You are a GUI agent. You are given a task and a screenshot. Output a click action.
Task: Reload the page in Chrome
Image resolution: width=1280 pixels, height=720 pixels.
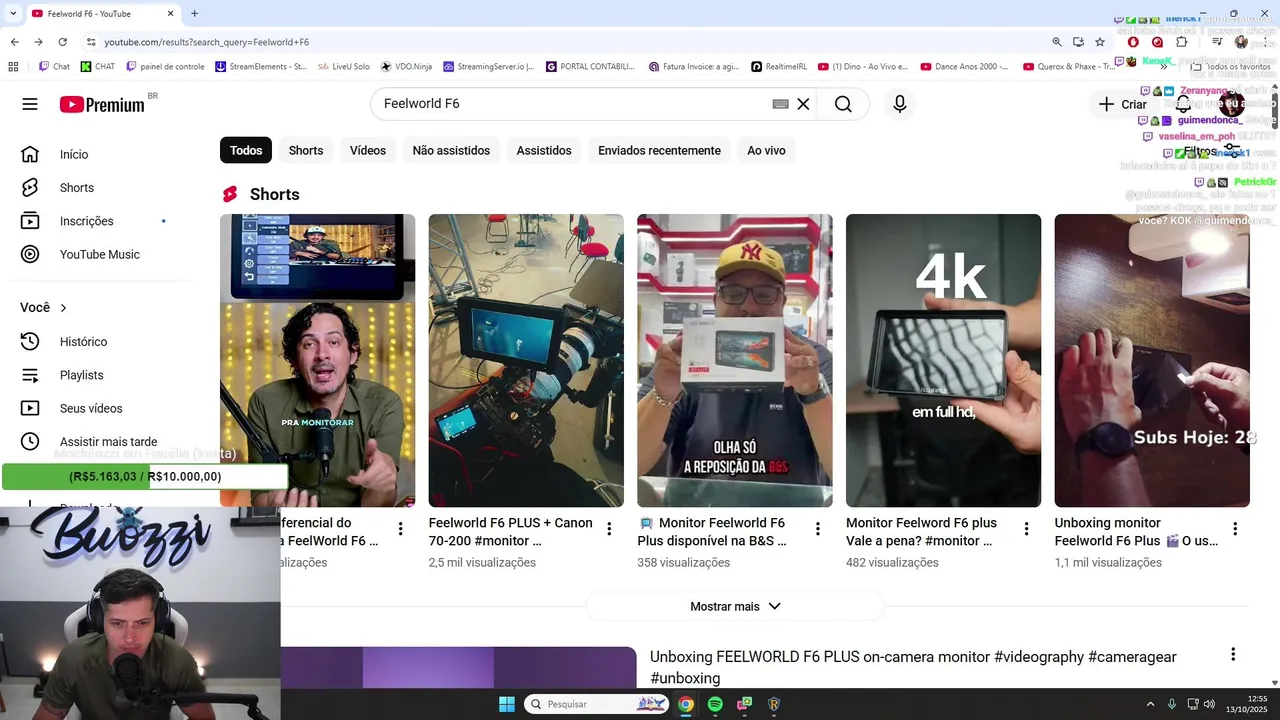62,42
